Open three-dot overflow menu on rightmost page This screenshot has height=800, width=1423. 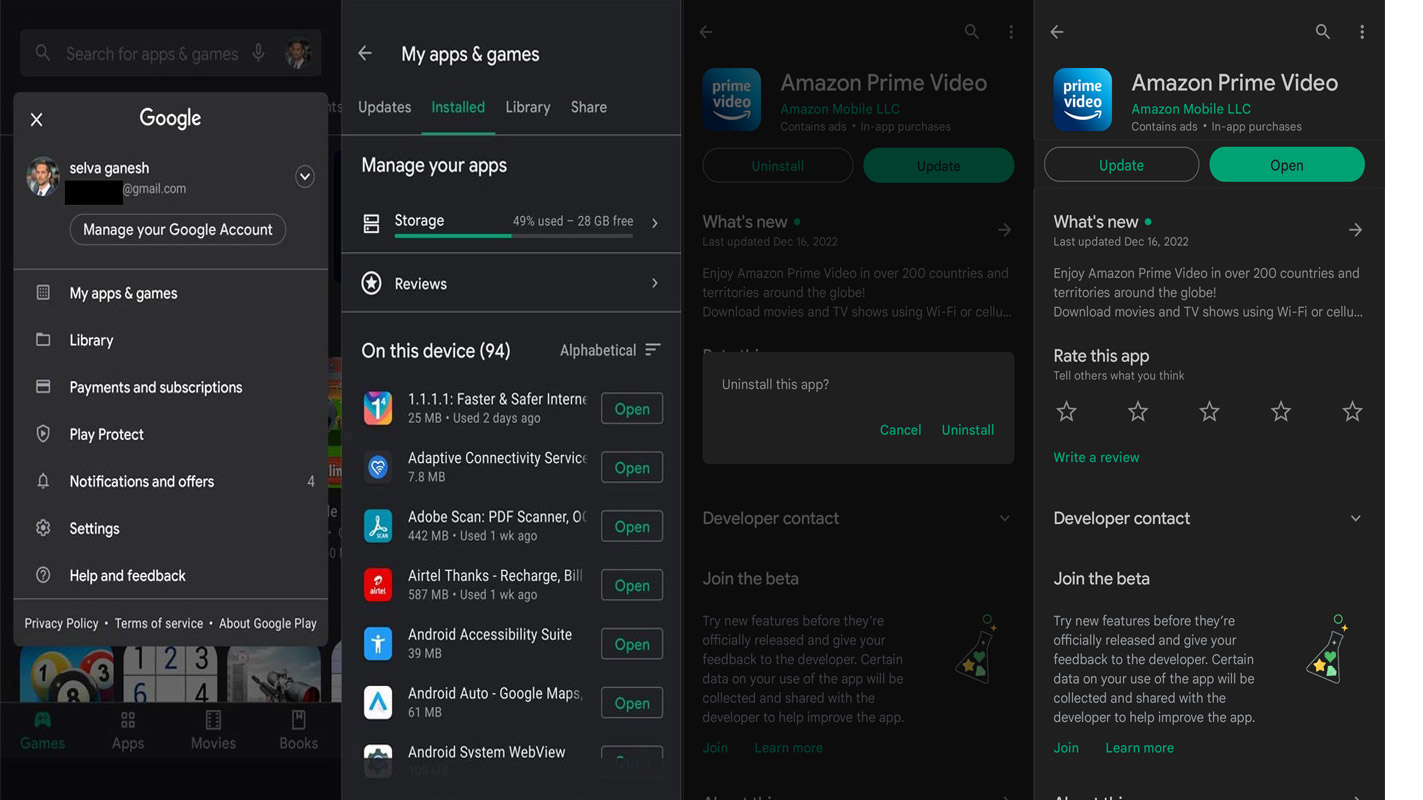tap(1362, 32)
